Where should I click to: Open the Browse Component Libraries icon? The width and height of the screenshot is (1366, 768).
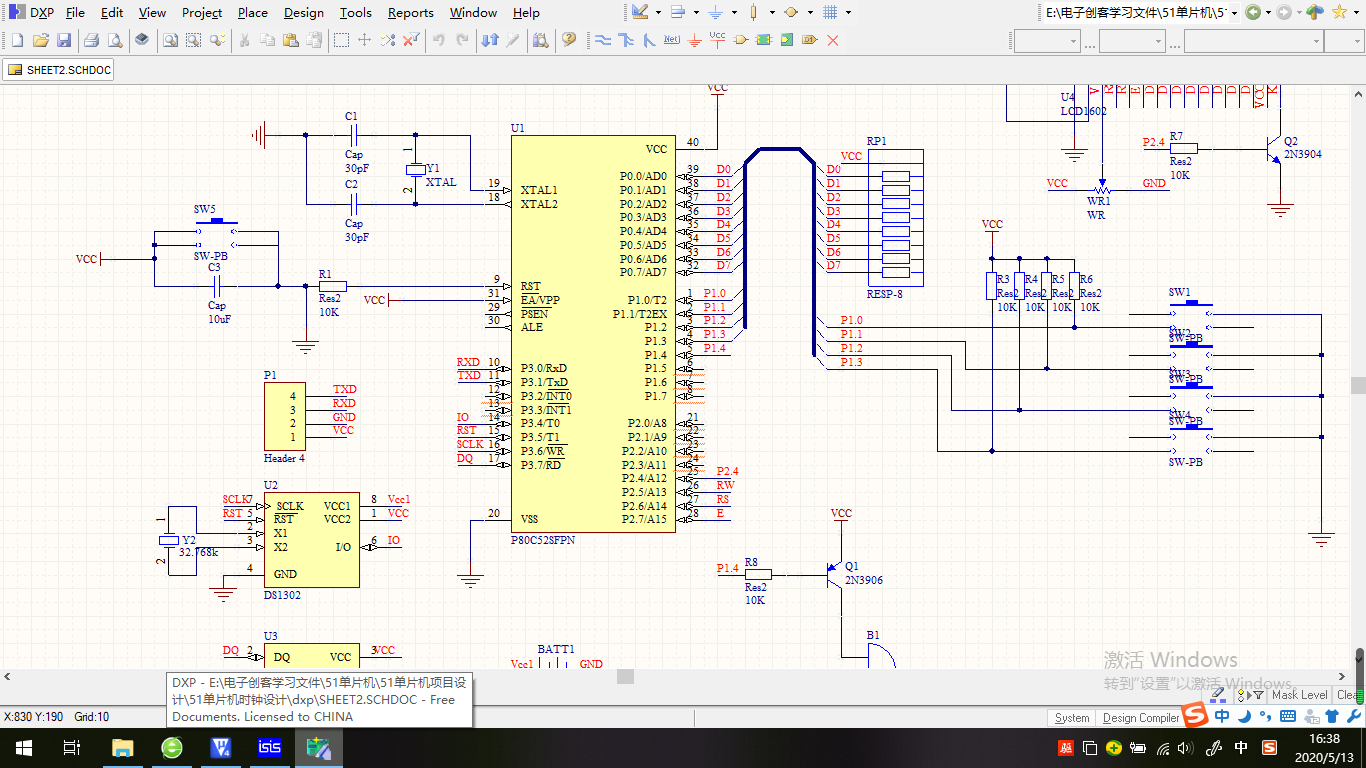541,40
